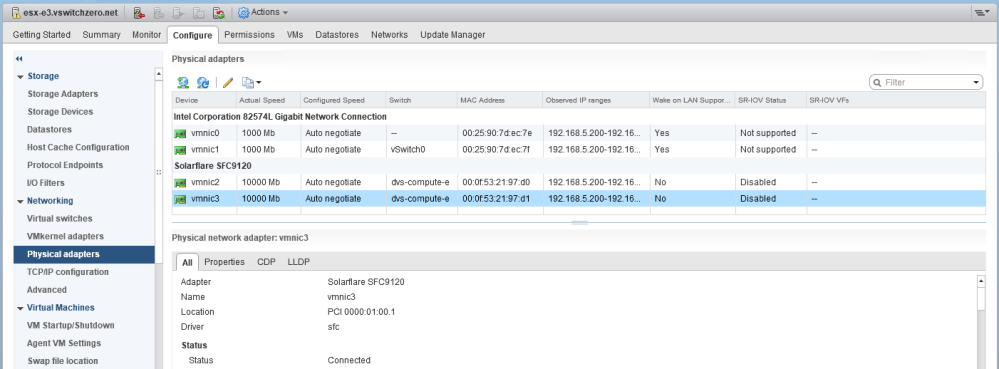Sort by the Actual Speed column header
999x369 pixels.
point(268,101)
